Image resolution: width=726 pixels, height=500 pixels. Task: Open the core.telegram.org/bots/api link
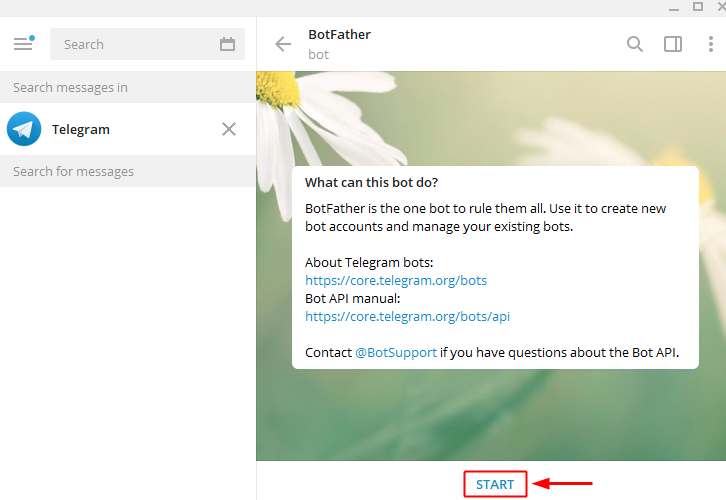click(x=407, y=317)
